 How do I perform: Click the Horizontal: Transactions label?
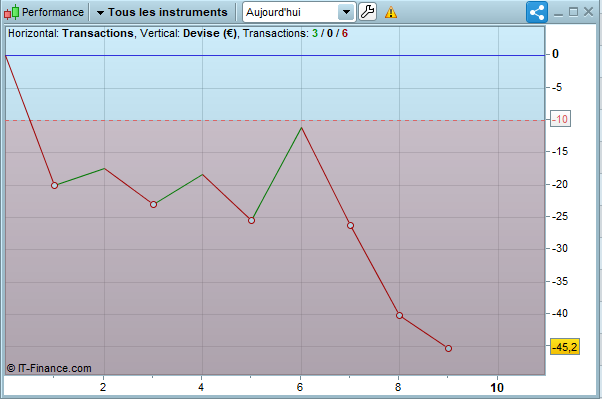(71, 33)
